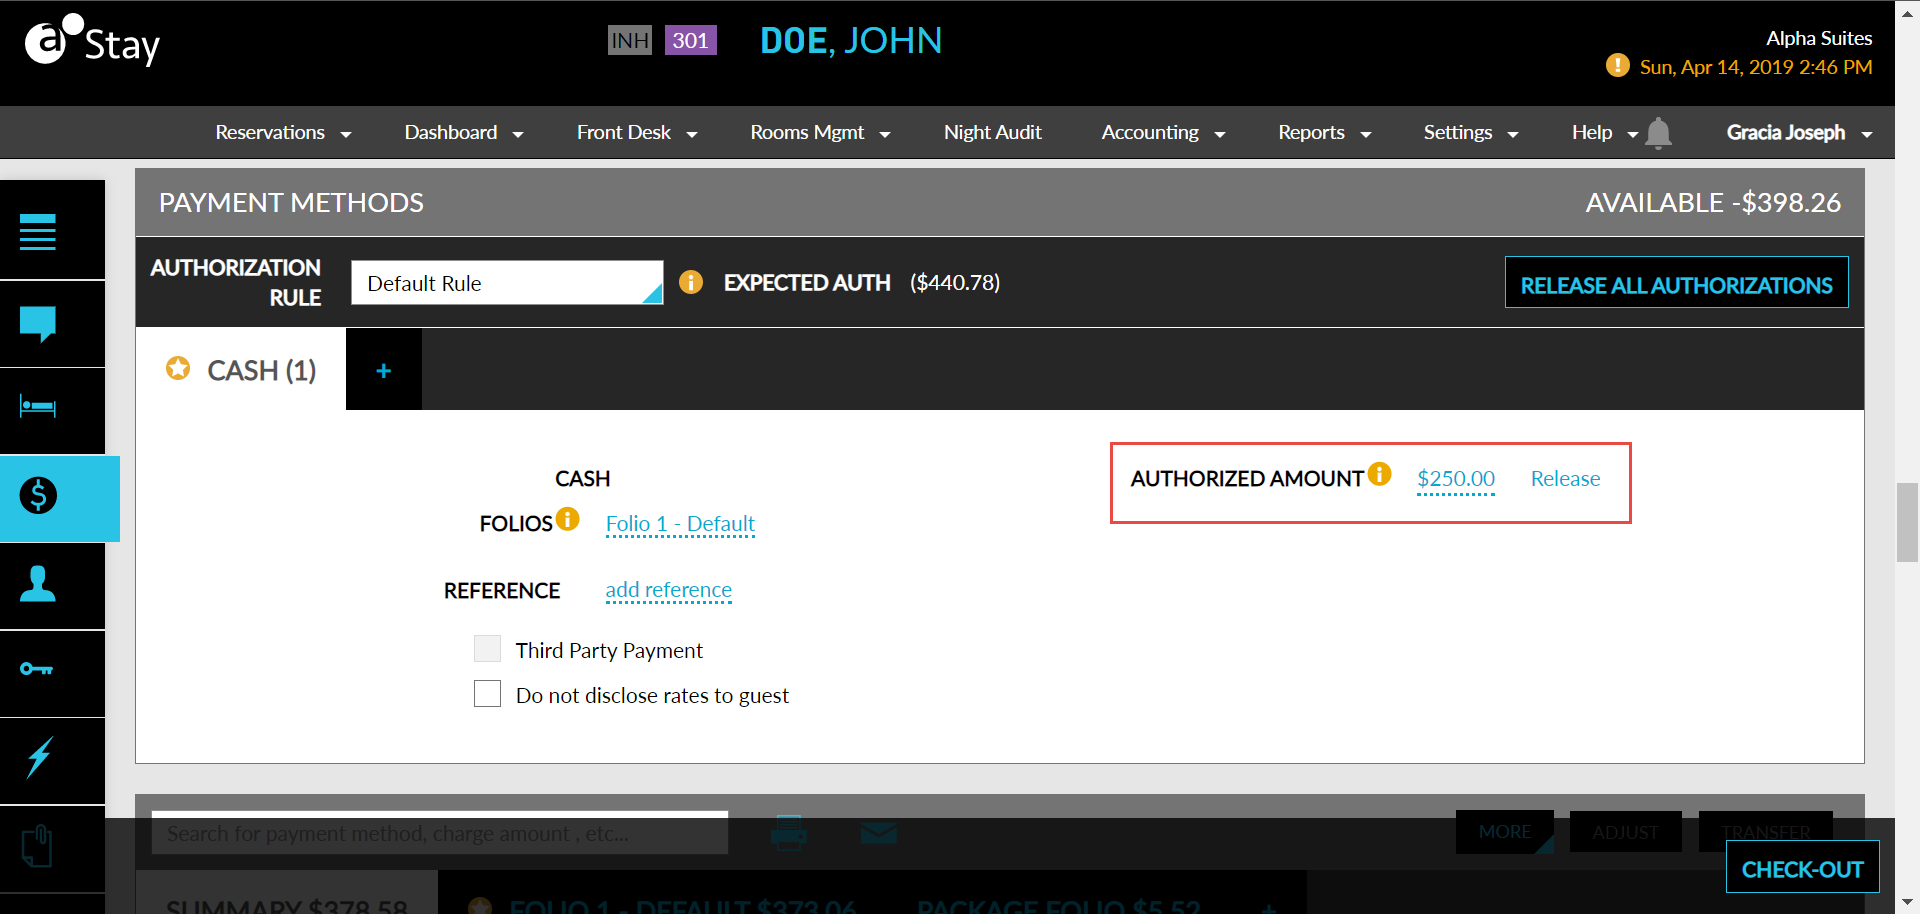Expand the Accounting menu
Screen dimensions: 1920x914
tap(1163, 133)
